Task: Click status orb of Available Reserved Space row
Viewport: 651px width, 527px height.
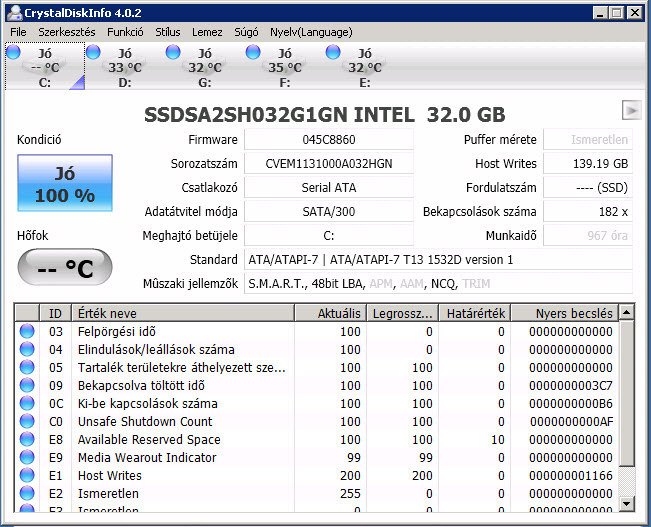Action: (x=27, y=439)
